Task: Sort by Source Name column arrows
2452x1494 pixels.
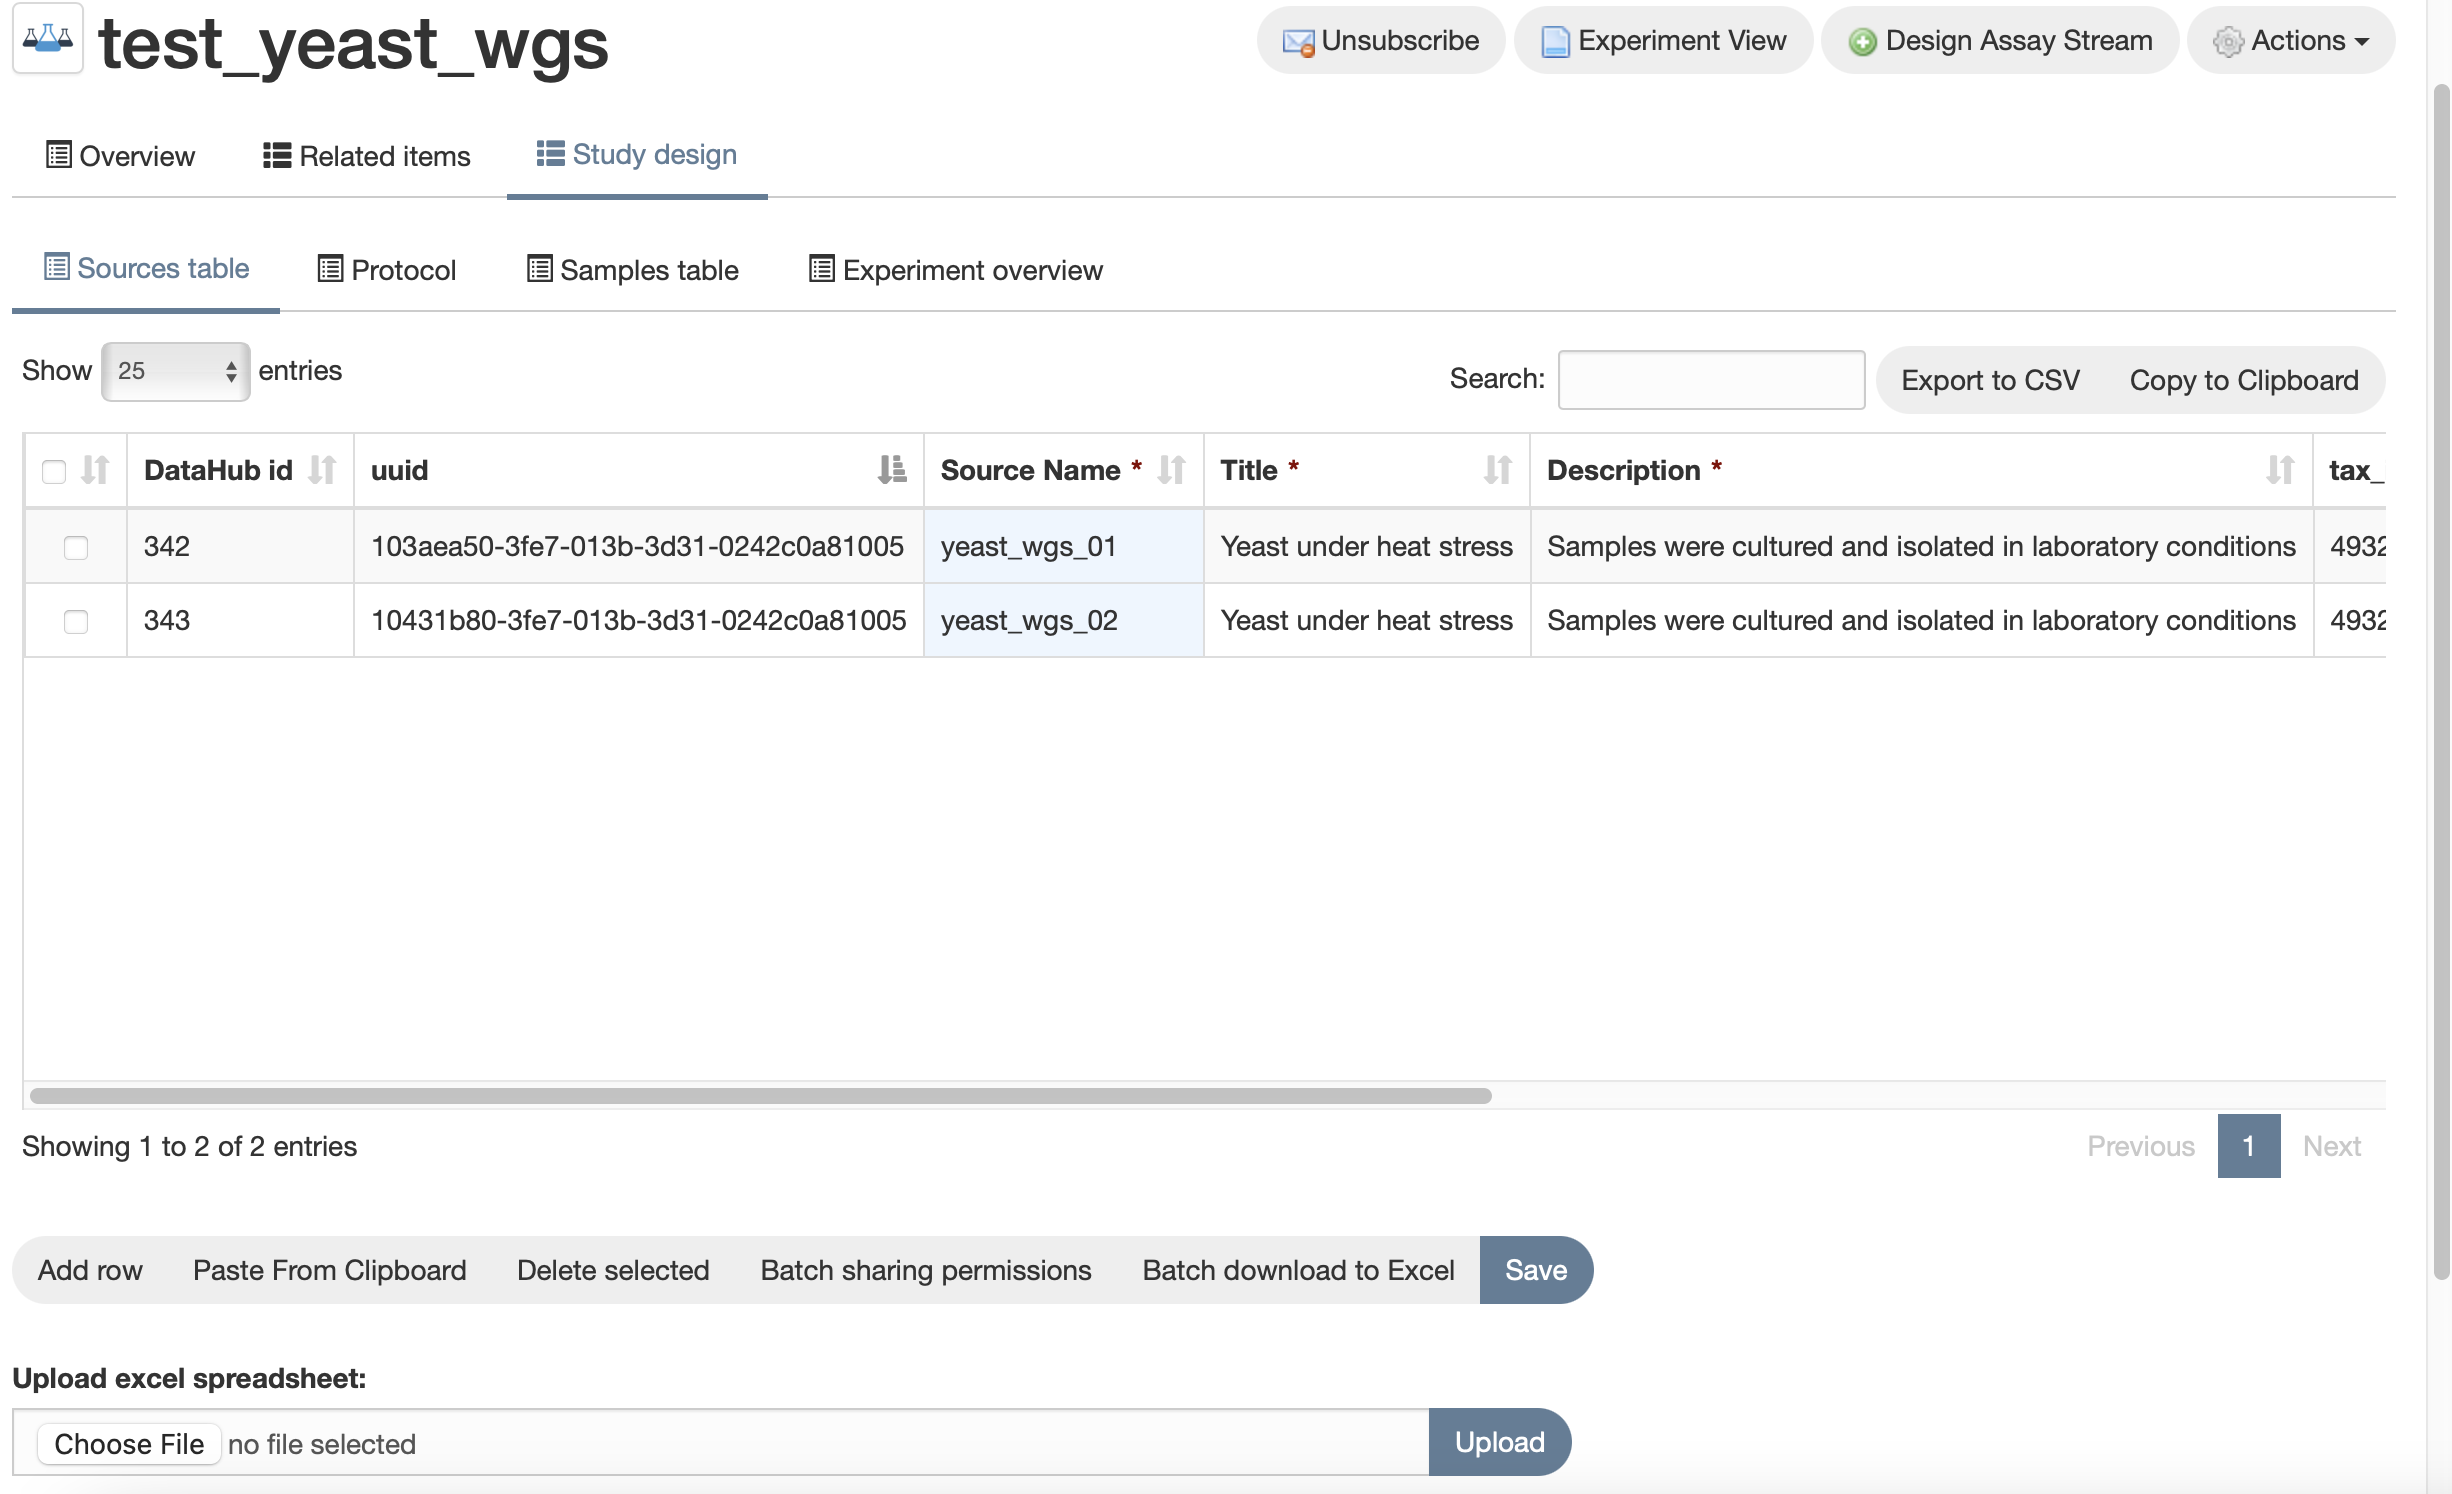Action: (x=1171, y=470)
